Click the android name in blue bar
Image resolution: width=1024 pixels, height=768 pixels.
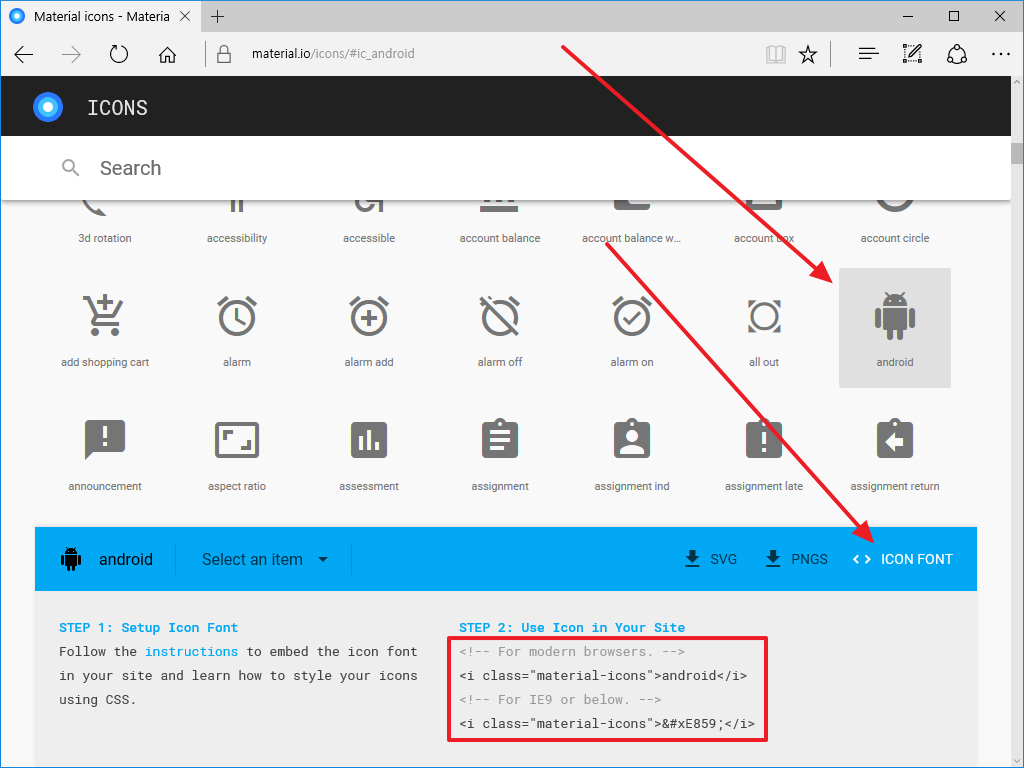(x=125, y=560)
